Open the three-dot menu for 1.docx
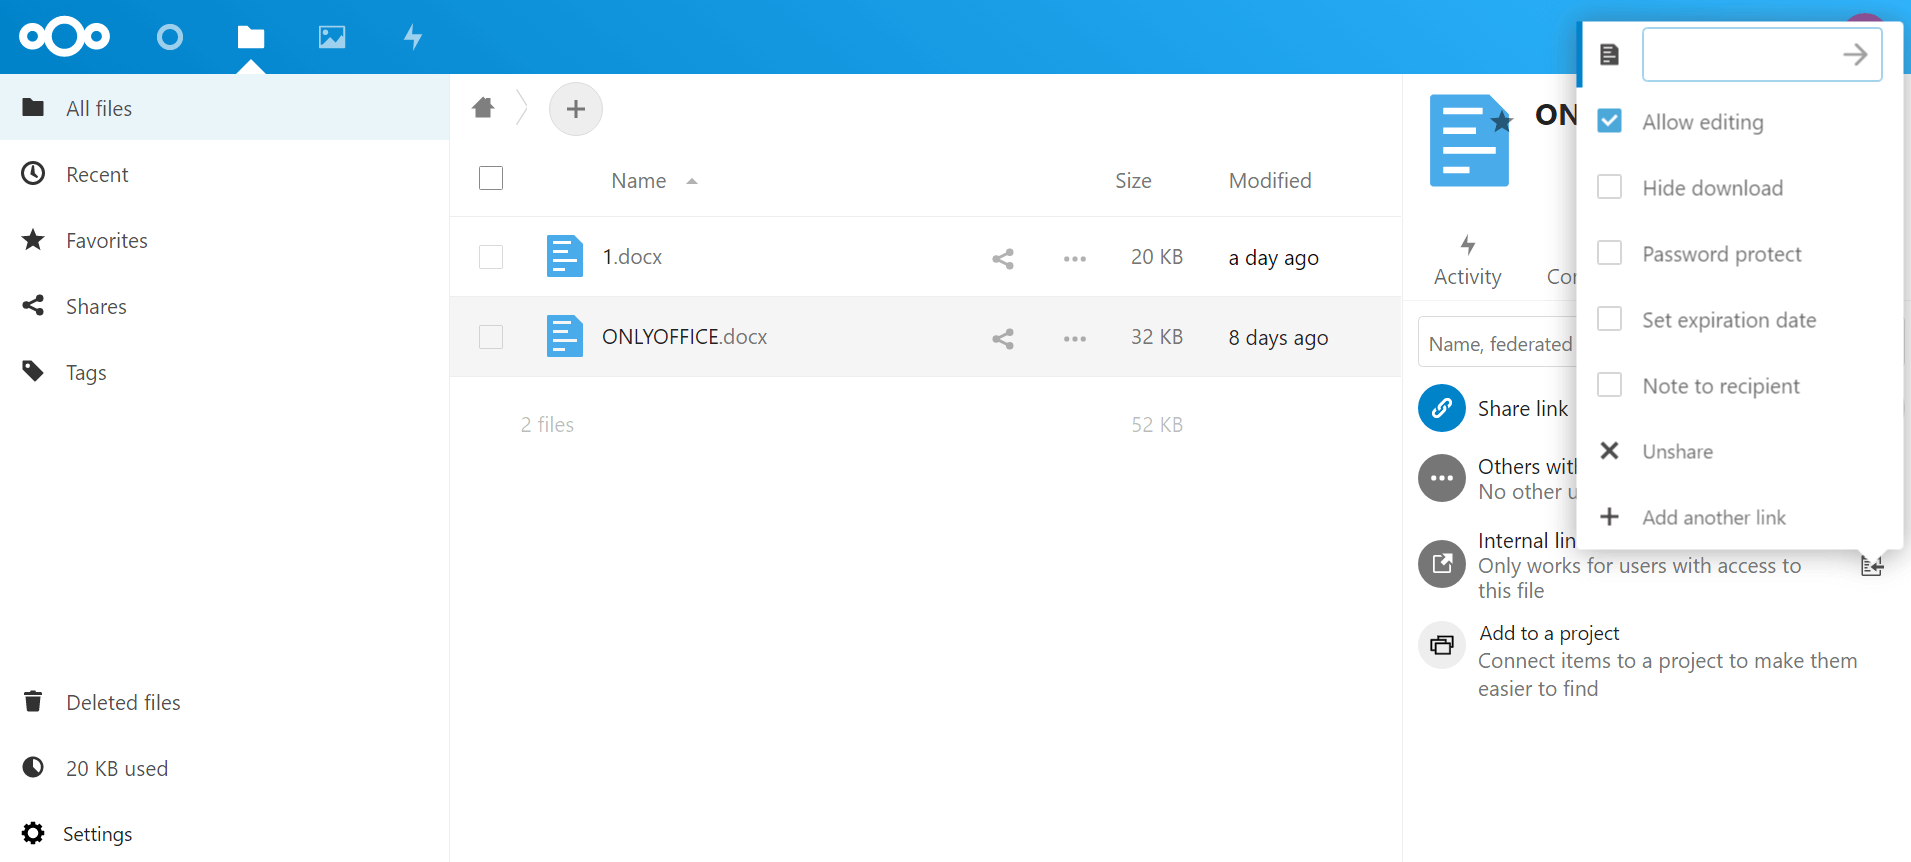 point(1075,258)
